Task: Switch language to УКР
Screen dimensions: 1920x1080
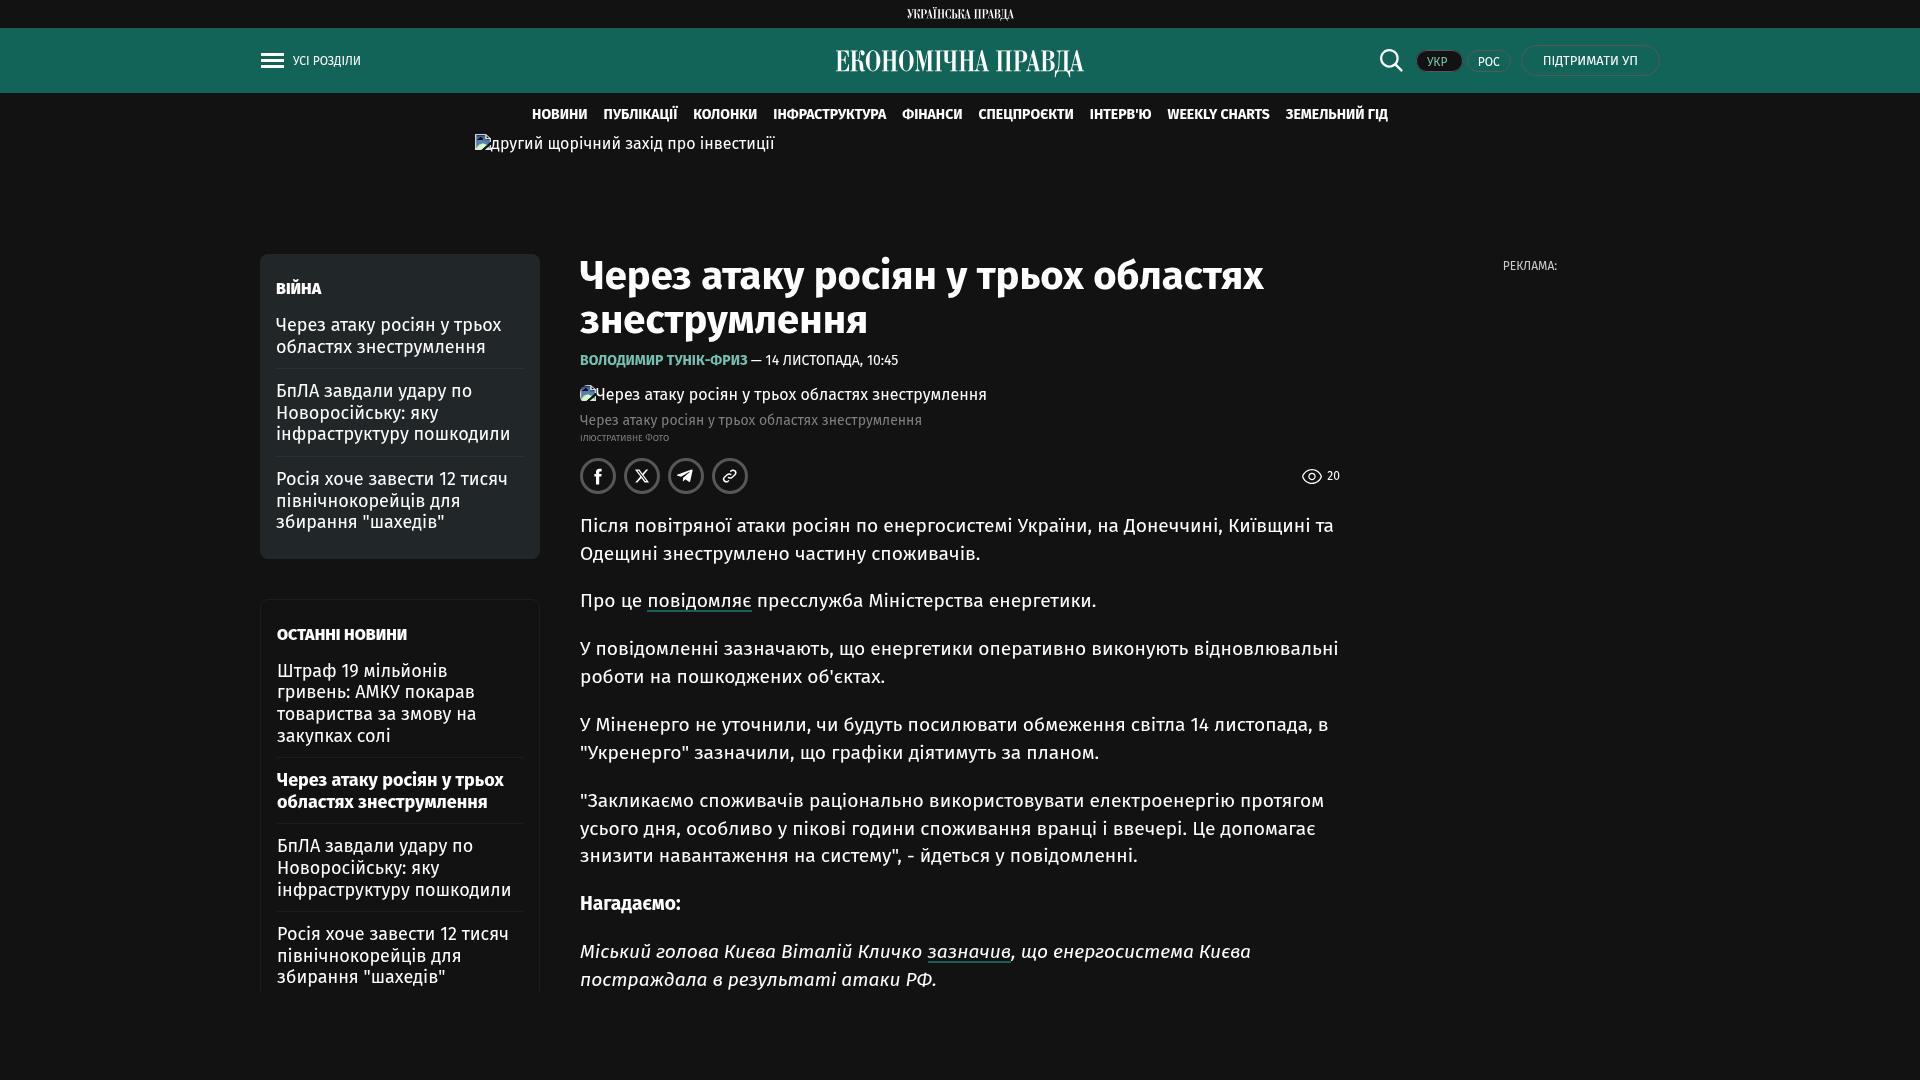Action: tap(1438, 62)
